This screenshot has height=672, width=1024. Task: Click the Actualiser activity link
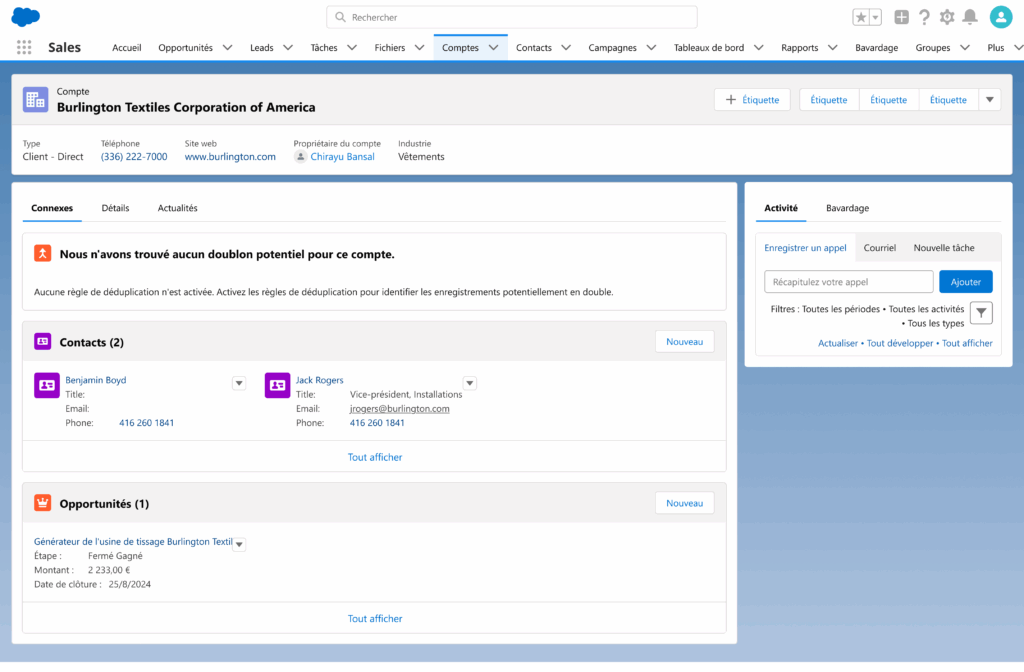click(x=838, y=343)
